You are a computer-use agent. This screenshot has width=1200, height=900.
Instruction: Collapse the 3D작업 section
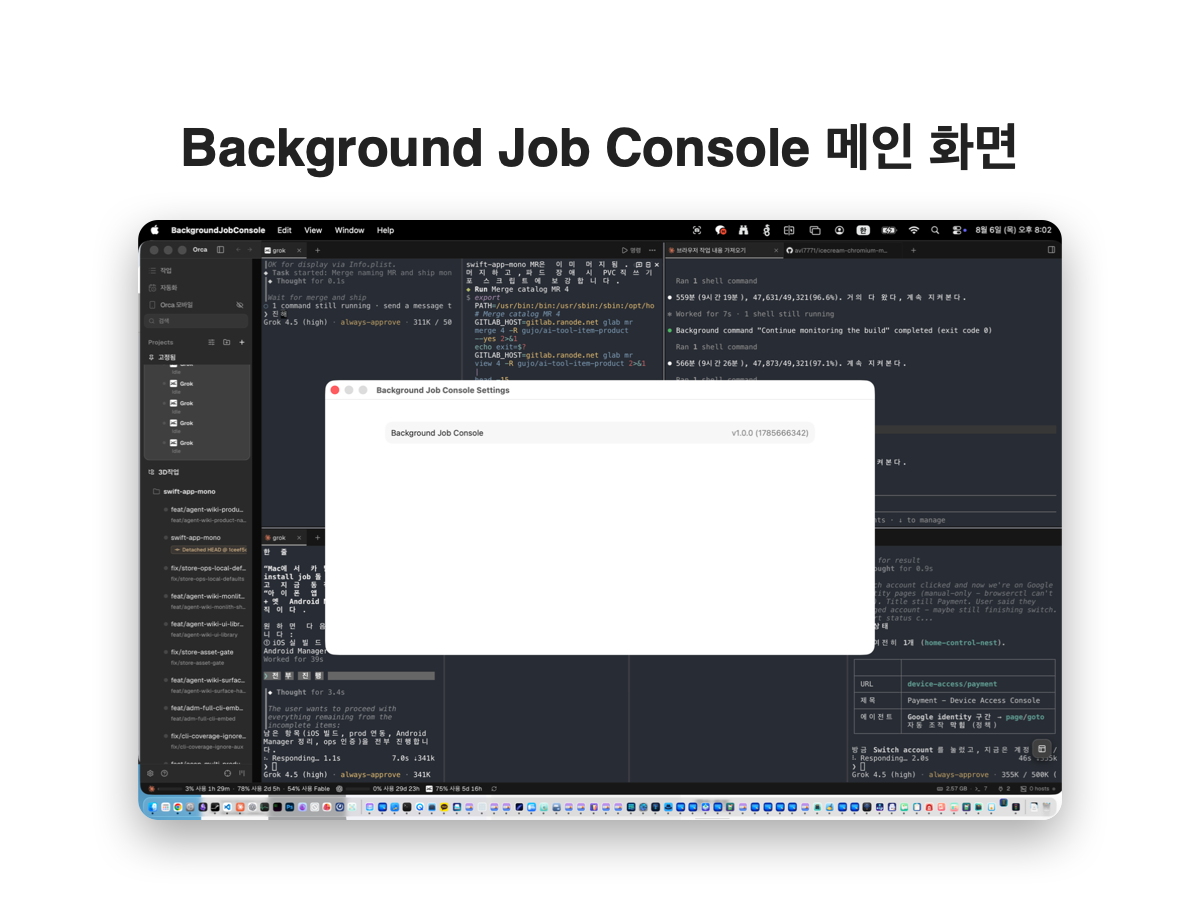pos(164,471)
